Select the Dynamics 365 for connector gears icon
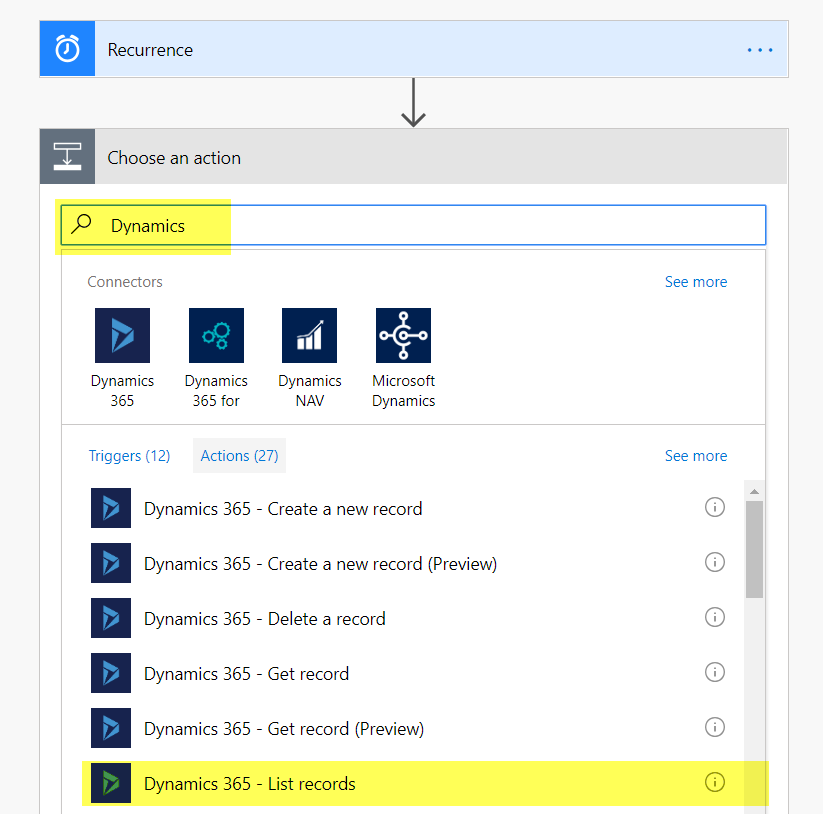The image size is (823, 814). tap(216, 335)
